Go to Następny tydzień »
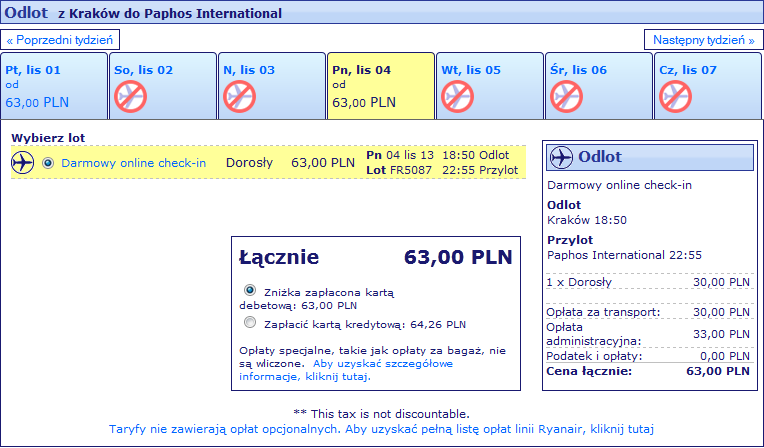Viewport: 764px width, 448px height. (x=704, y=40)
